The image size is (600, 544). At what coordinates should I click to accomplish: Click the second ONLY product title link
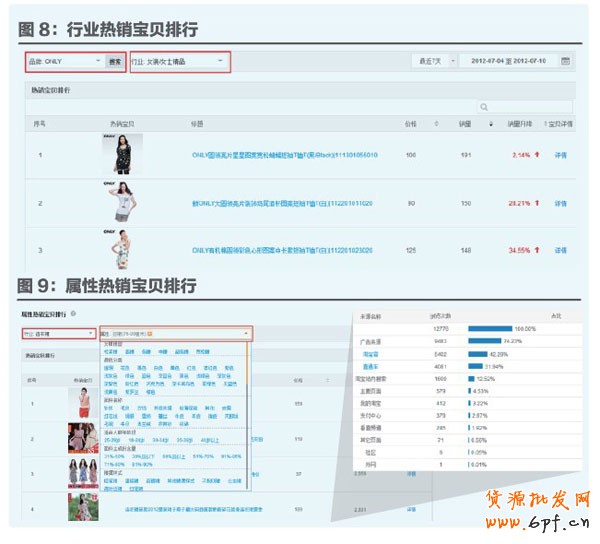click(281, 203)
